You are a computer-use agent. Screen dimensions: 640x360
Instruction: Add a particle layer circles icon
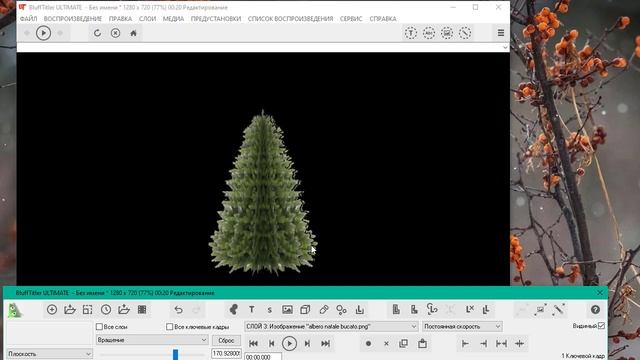pos(342,310)
